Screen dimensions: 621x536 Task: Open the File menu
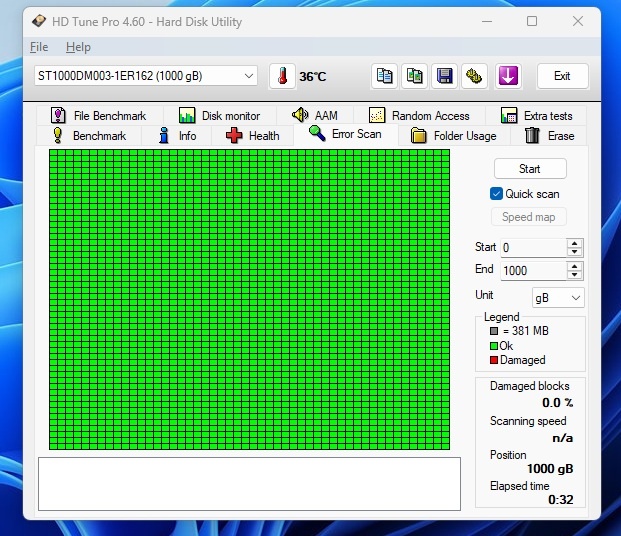point(39,47)
